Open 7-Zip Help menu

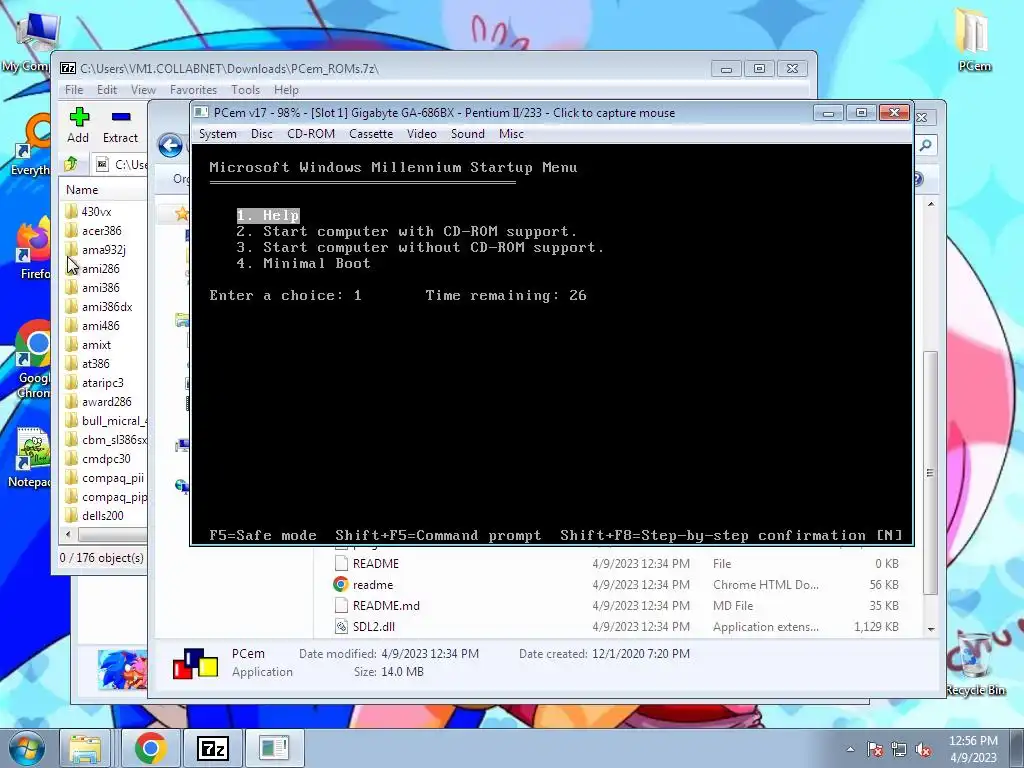[x=286, y=89]
